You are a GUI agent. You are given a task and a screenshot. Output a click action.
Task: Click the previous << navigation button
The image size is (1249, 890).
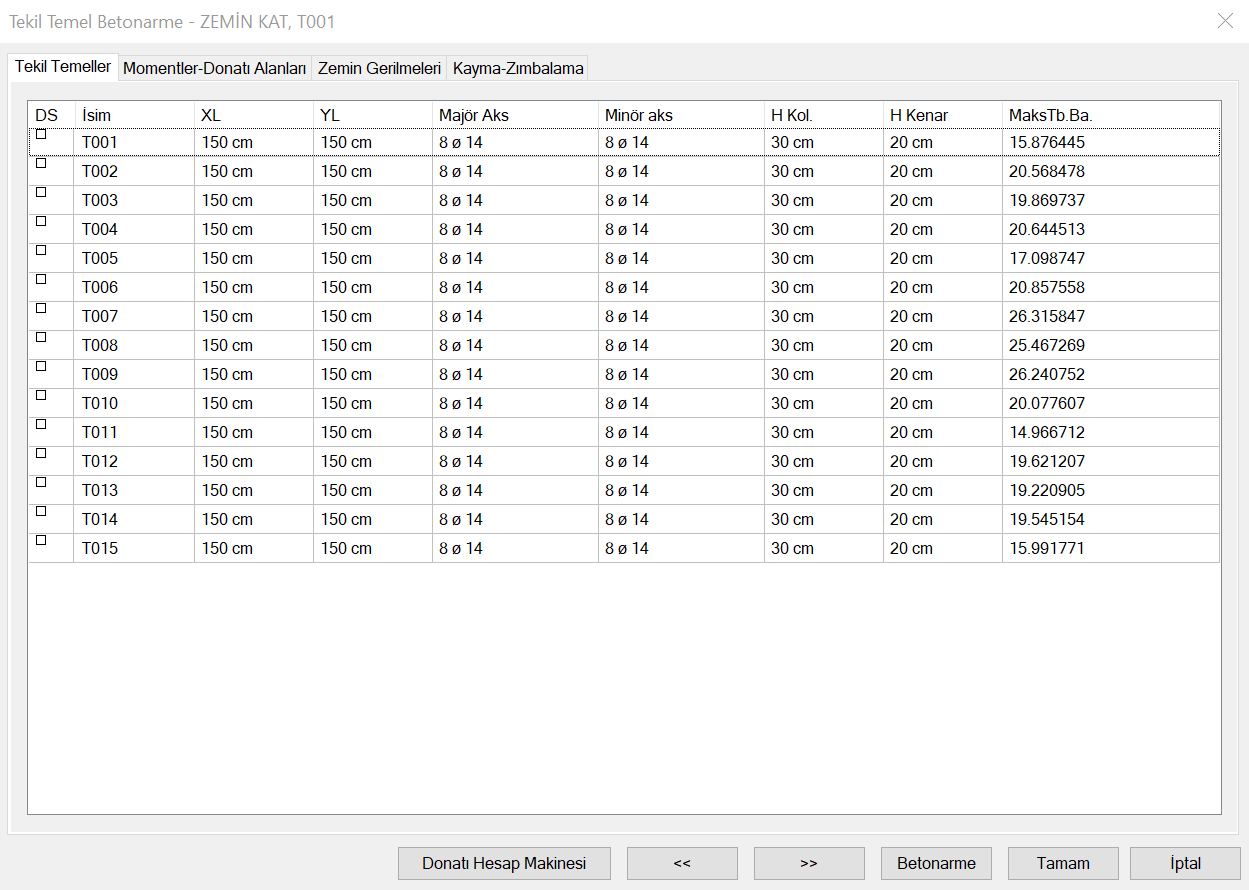click(x=682, y=863)
